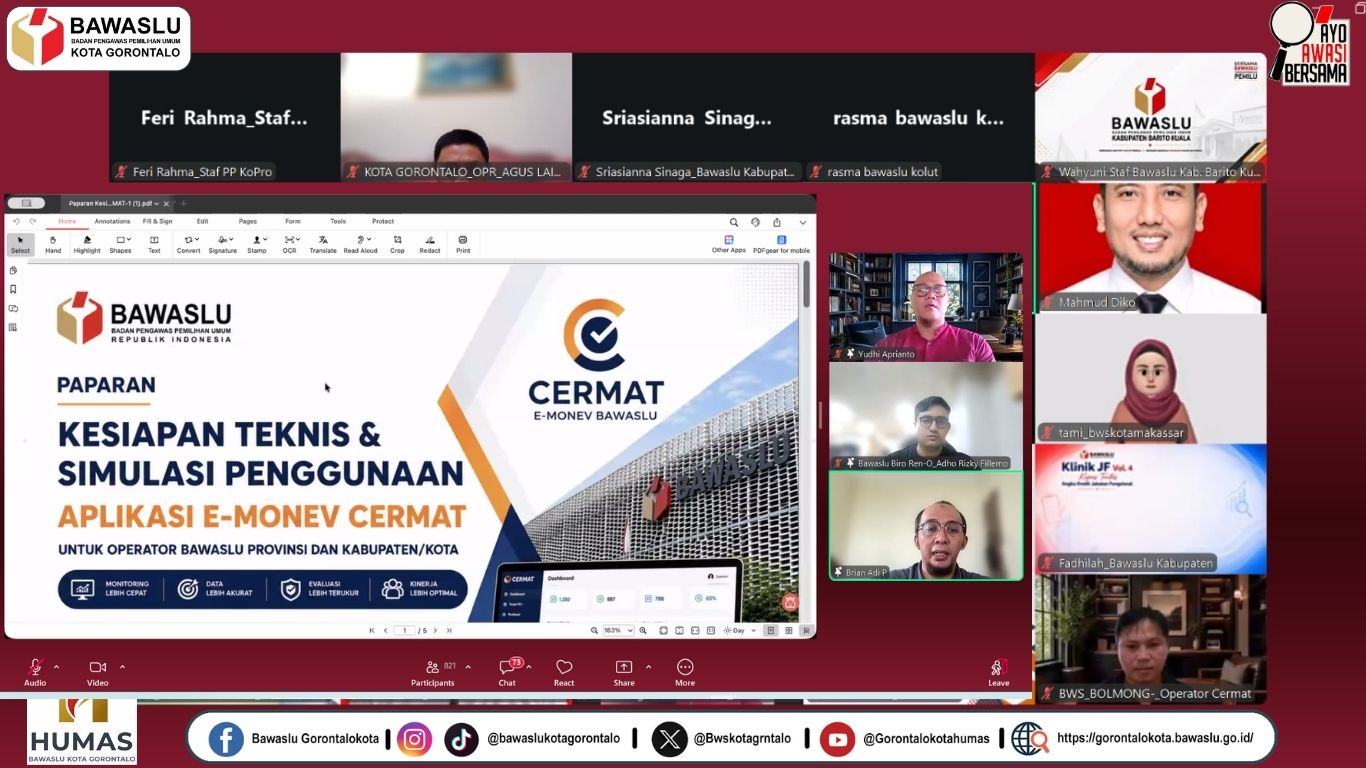Toggle the Select tool

tap(21, 244)
